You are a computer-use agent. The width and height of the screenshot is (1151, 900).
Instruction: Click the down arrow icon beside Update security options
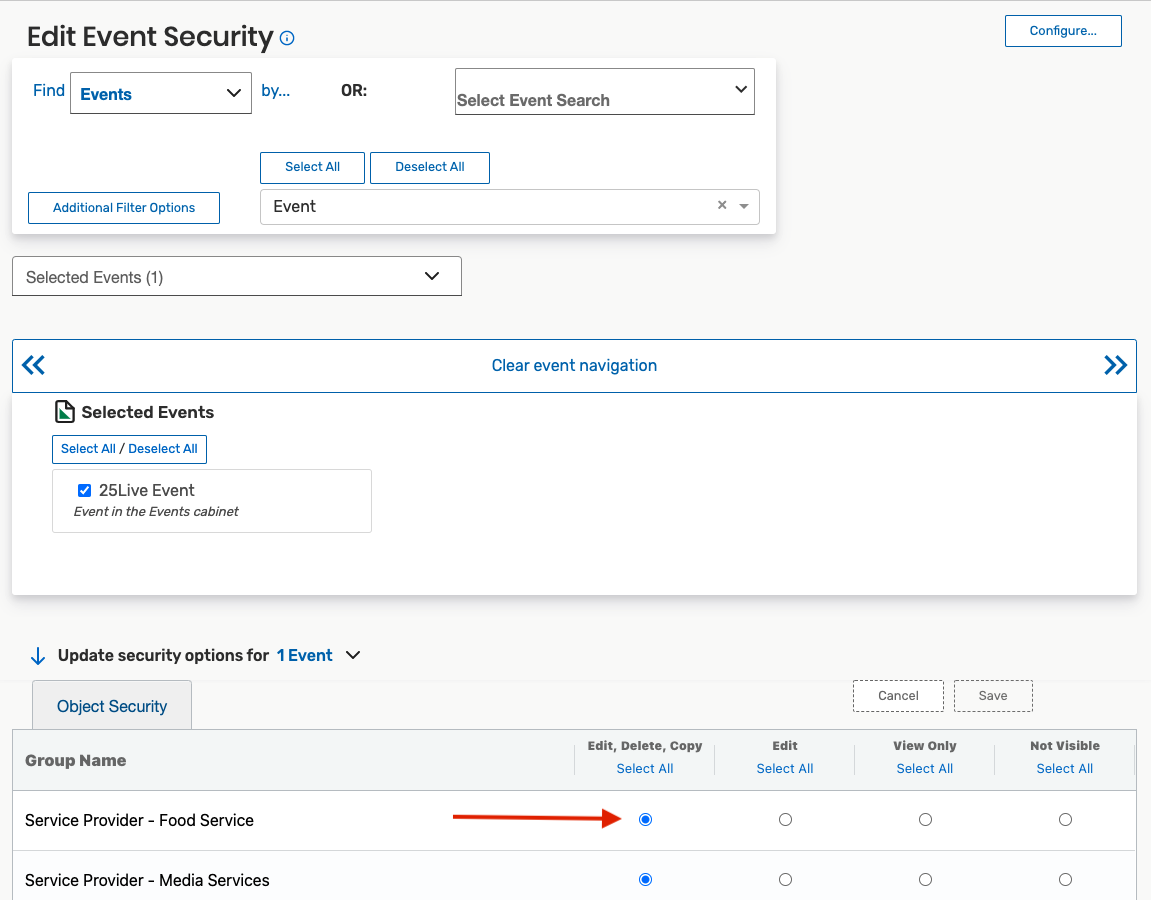click(38, 656)
